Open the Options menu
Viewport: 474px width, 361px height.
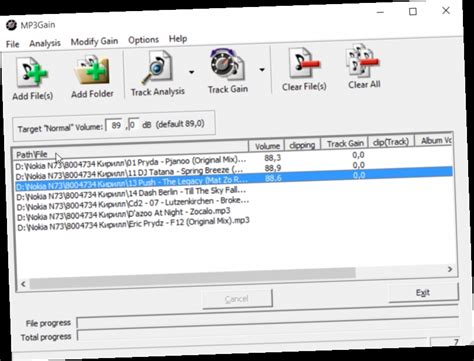tap(144, 40)
